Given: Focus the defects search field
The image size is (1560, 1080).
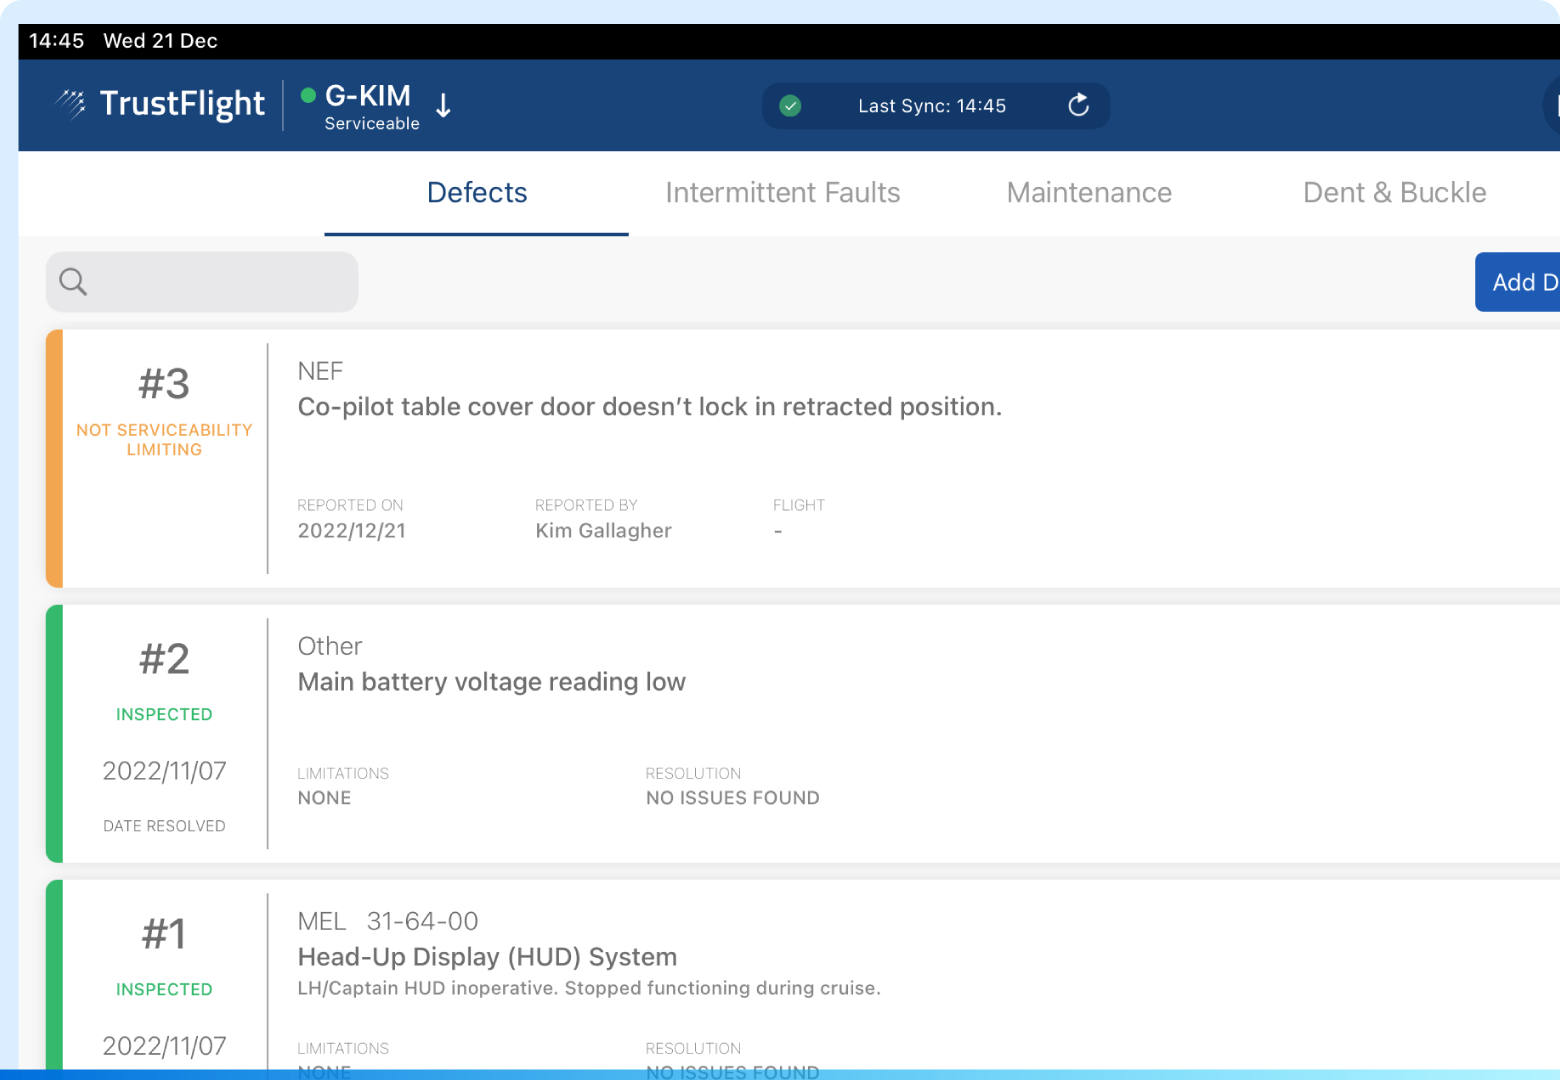Looking at the screenshot, I should tap(220, 282).
